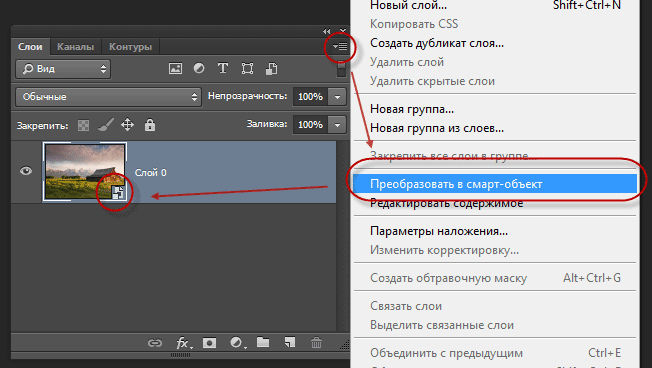Viewport: 652px width, 368px height.
Task: Create a new group folder icon
Action: click(263, 342)
